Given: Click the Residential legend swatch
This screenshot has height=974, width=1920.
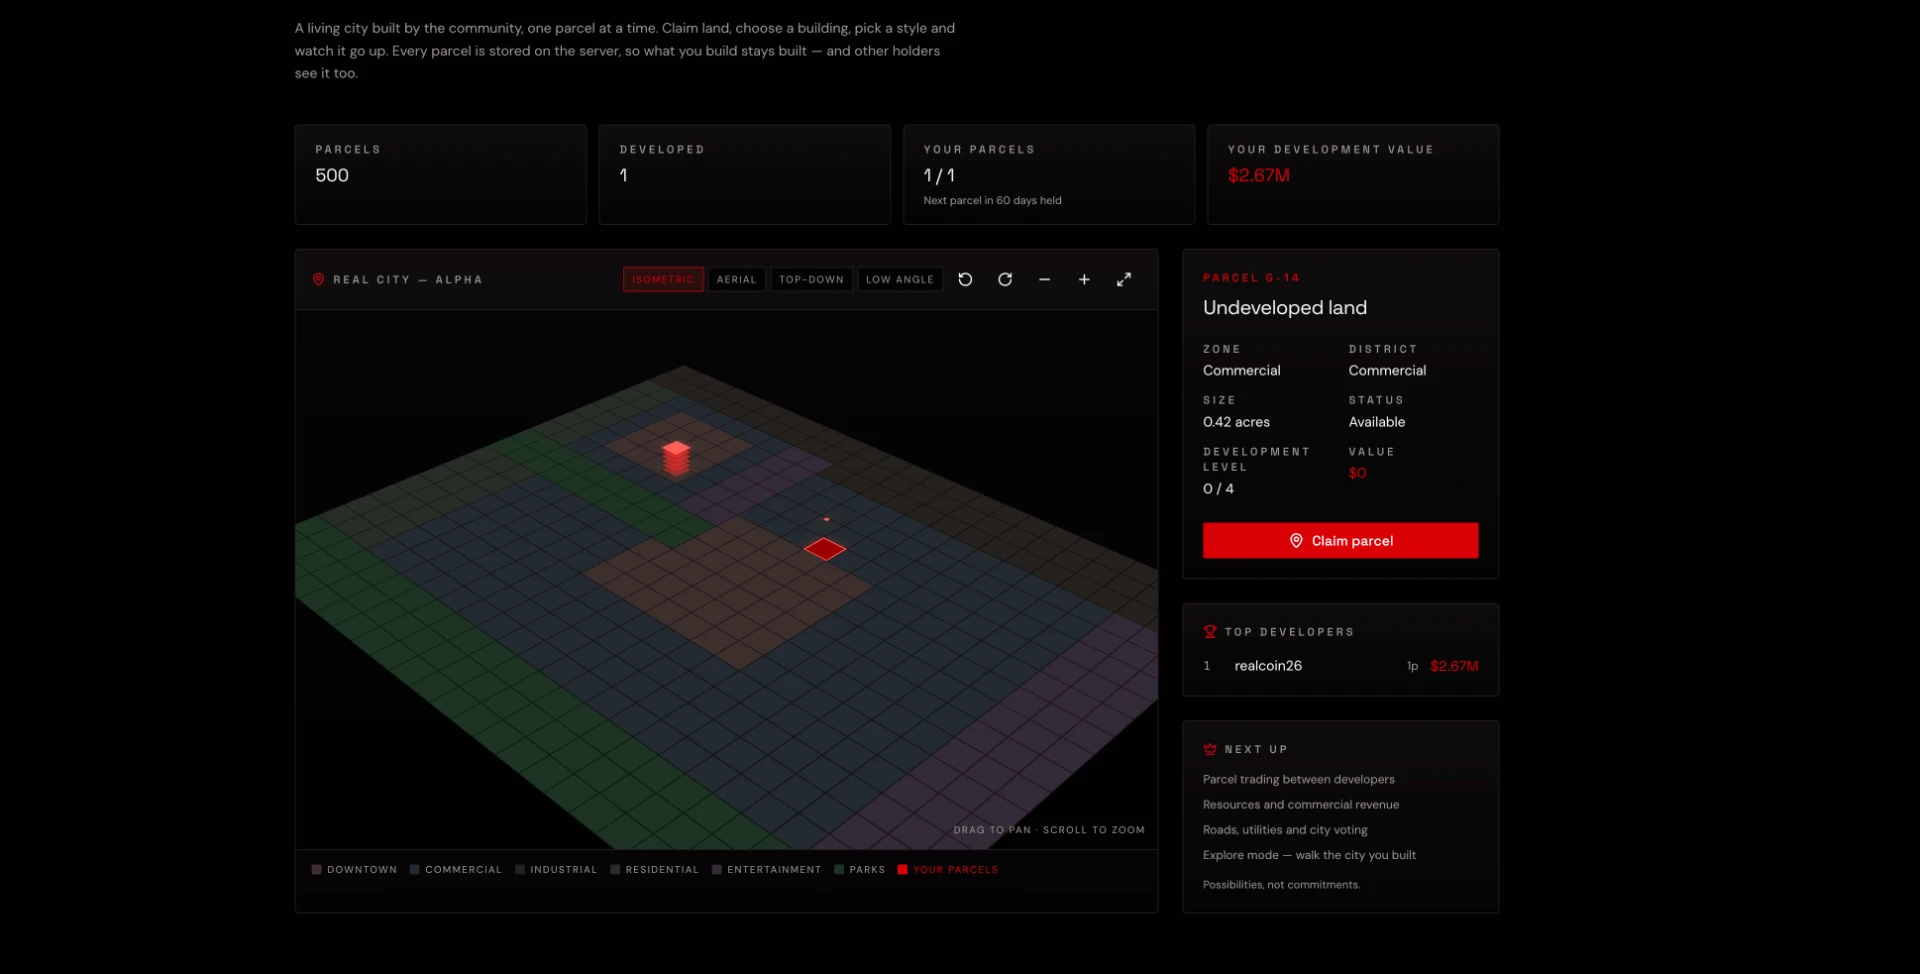Looking at the screenshot, I should tap(615, 870).
